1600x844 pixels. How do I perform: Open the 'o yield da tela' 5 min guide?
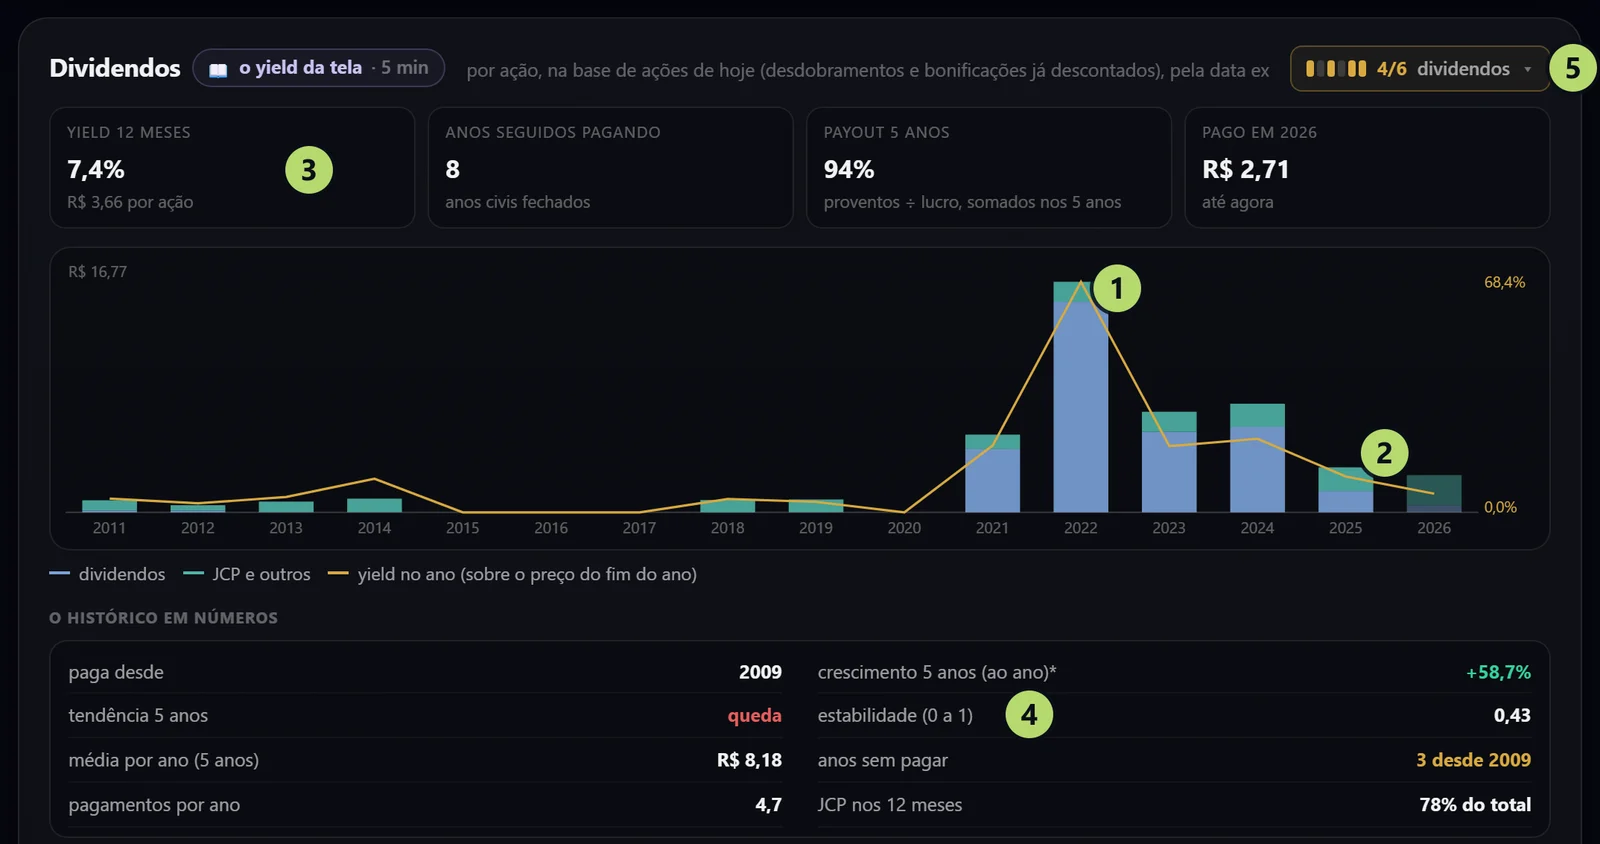click(318, 68)
